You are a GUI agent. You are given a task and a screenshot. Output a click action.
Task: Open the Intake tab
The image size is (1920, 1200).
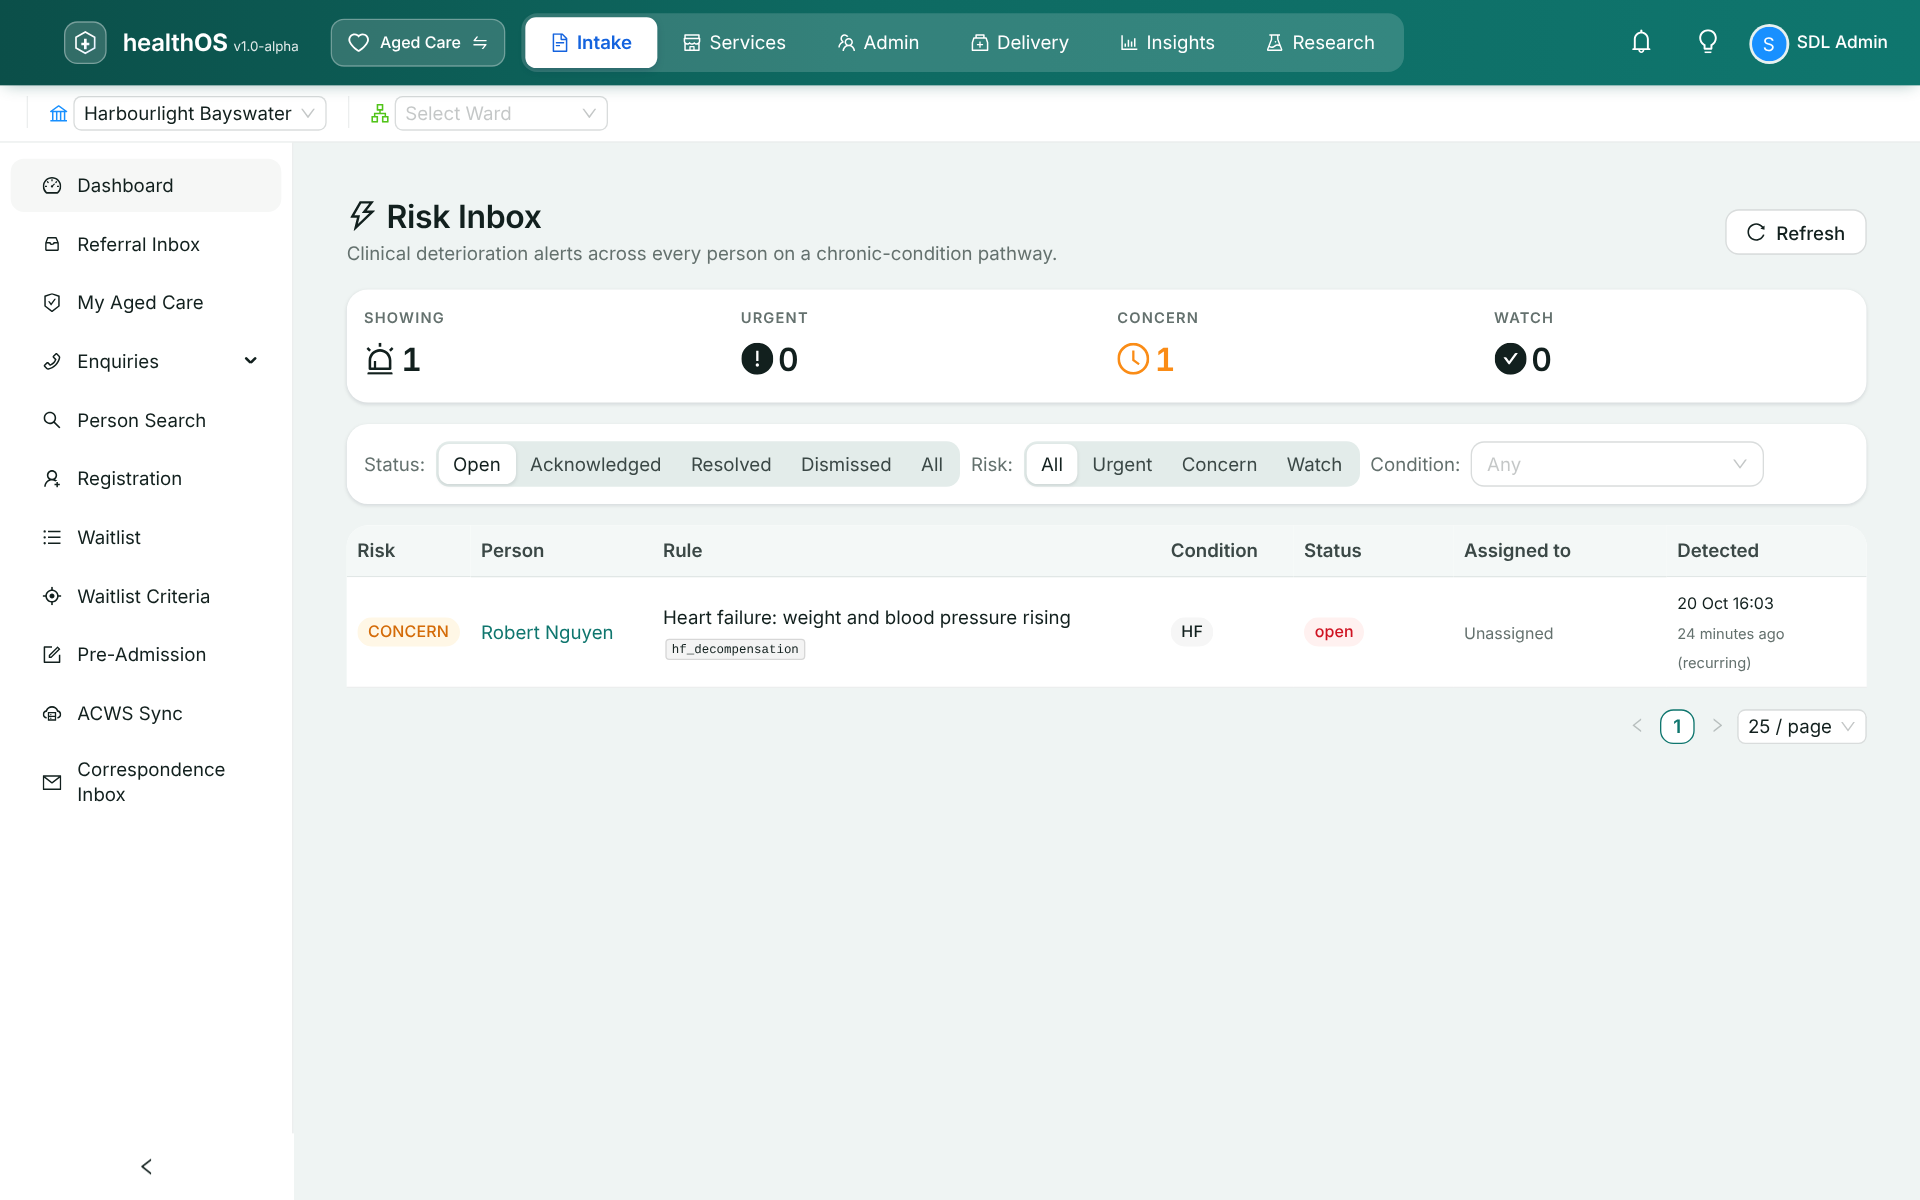(591, 43)
